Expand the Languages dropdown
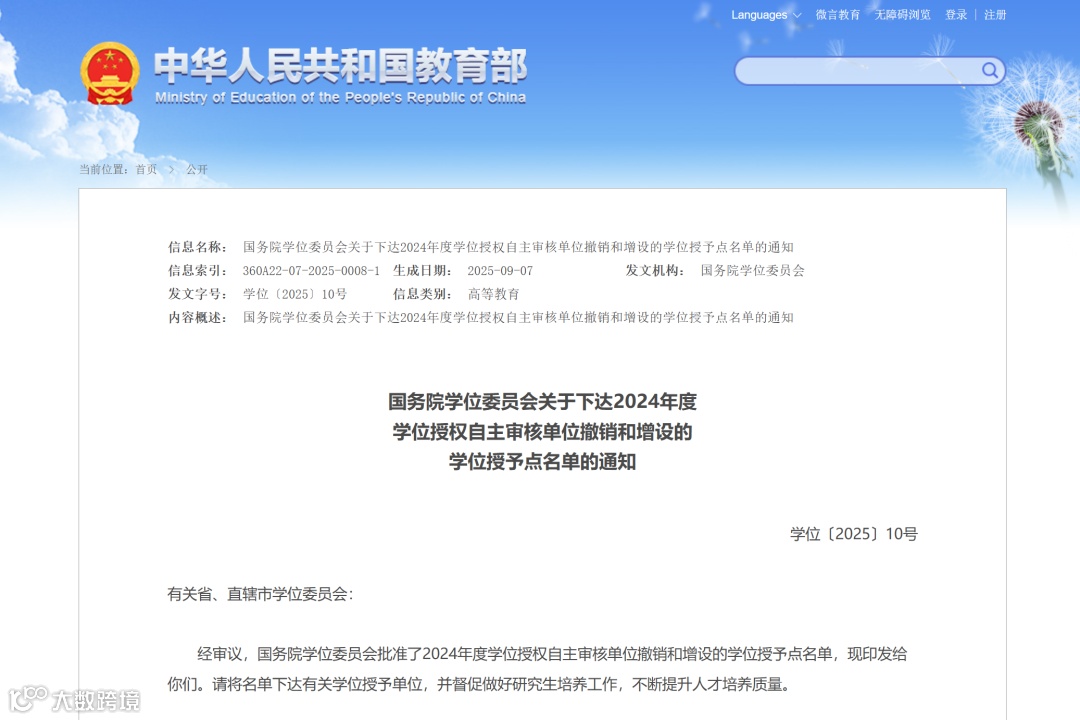Image resolution: width=1080 pixels, height=720 pixels. [x=766, y=15]
